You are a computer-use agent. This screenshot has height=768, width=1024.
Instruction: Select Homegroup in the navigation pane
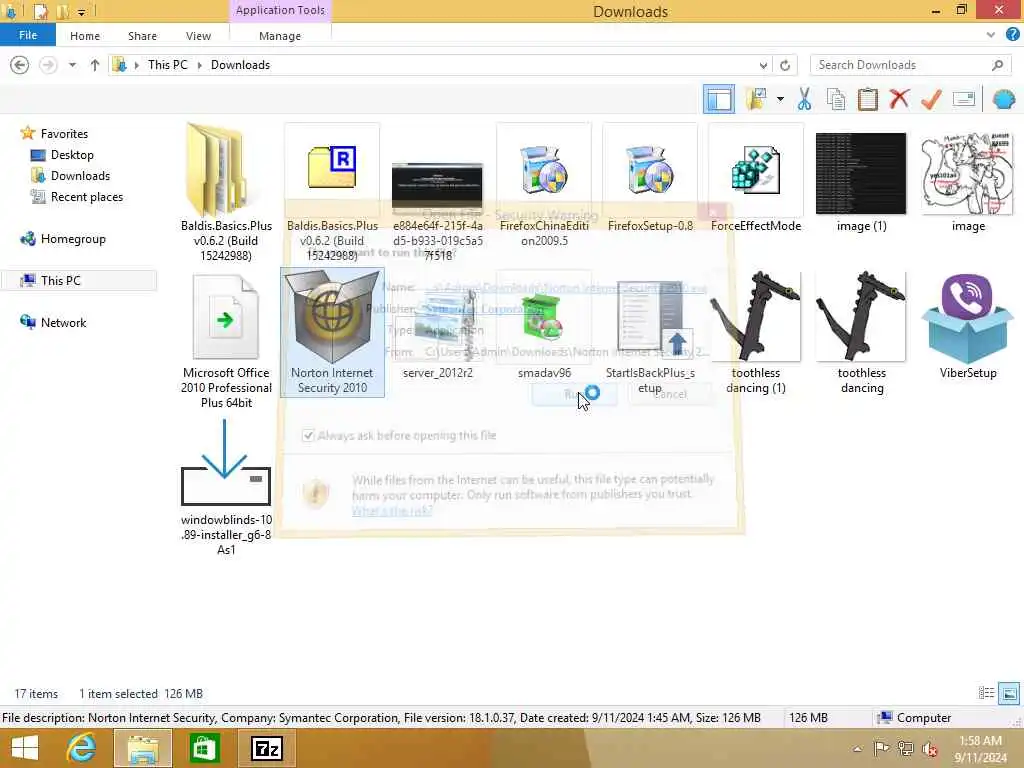point(72,239)
